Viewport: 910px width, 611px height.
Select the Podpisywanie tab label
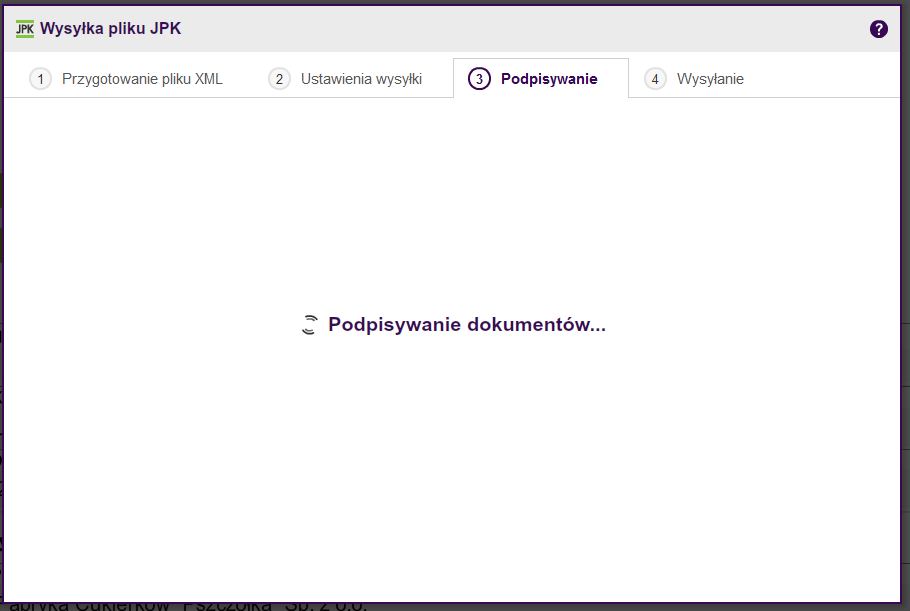tap(549, 79)
